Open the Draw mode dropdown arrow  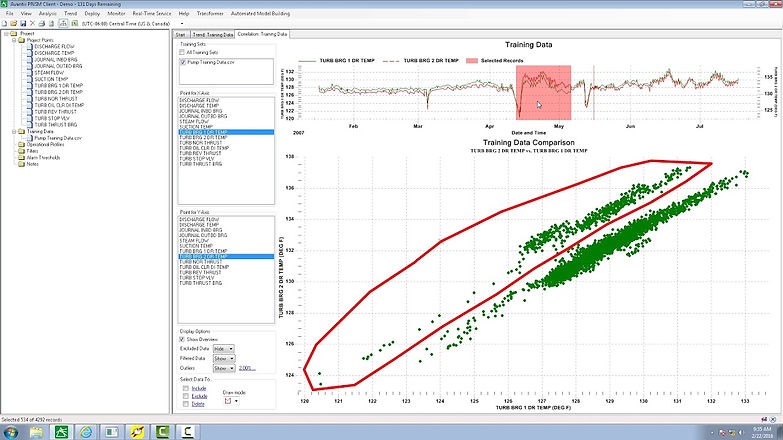point(236,401)
